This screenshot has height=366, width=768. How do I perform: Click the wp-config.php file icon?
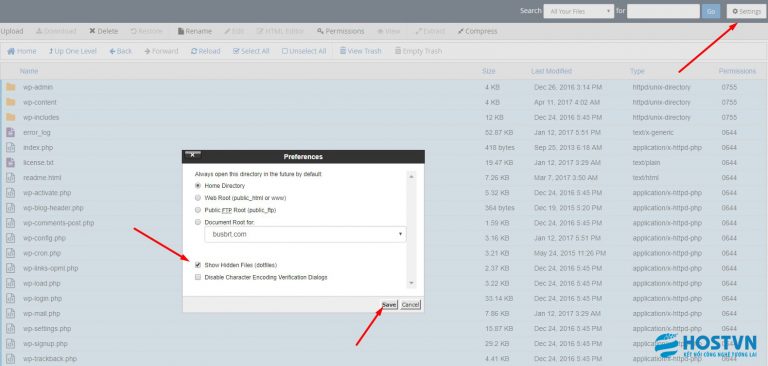tap(11, 238)
